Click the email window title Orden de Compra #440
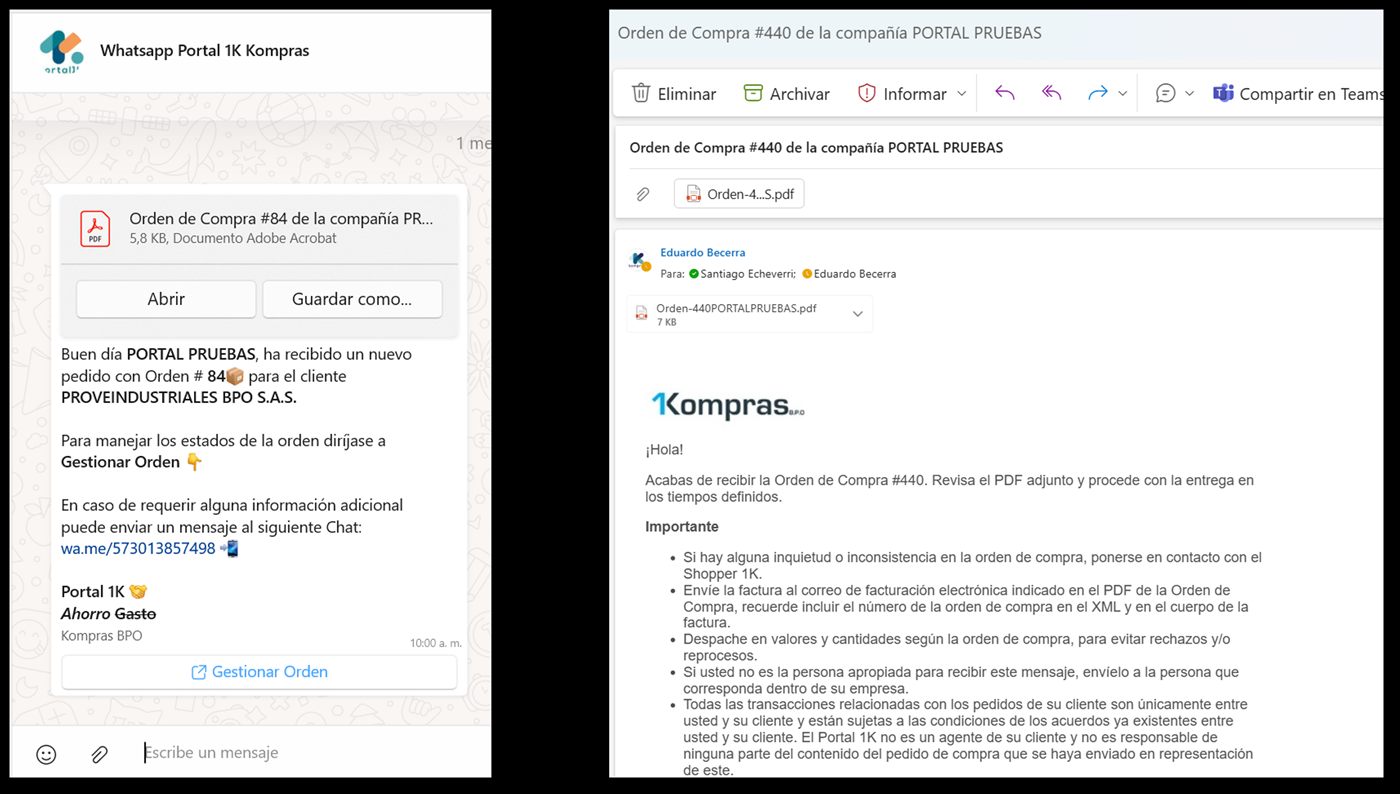 point(830,33)
